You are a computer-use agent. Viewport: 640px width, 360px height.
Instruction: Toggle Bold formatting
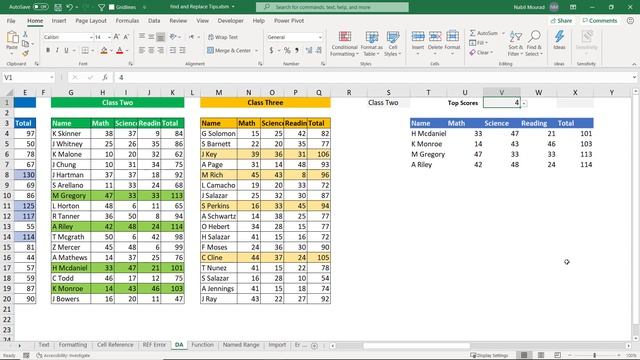tap(48, 50)
